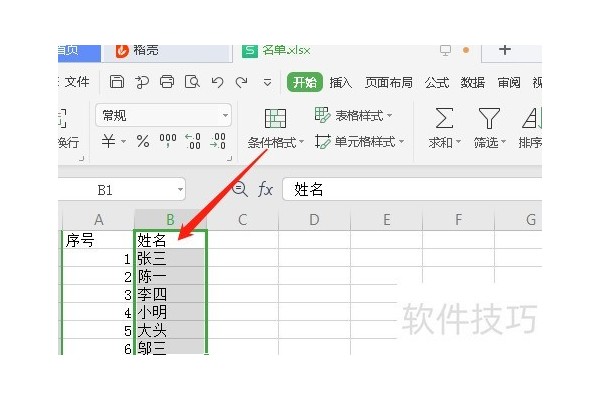Expand quick access toolbar dropdown arrow

click(267, 82)
